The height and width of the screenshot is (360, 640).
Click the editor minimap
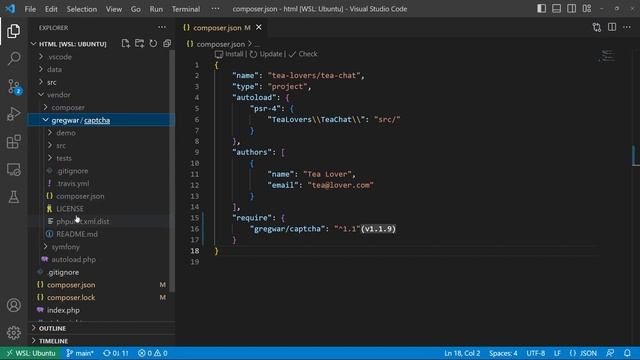point(607,56)
